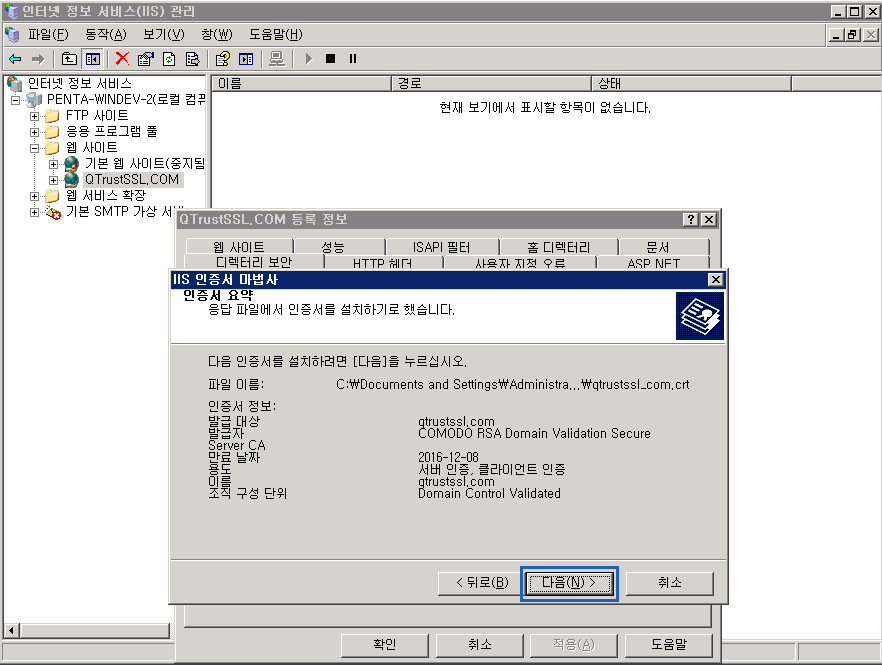882x665 pixels.
Task: Switch to the 웹 사이트 tab
Action: (x=239, y=247)
